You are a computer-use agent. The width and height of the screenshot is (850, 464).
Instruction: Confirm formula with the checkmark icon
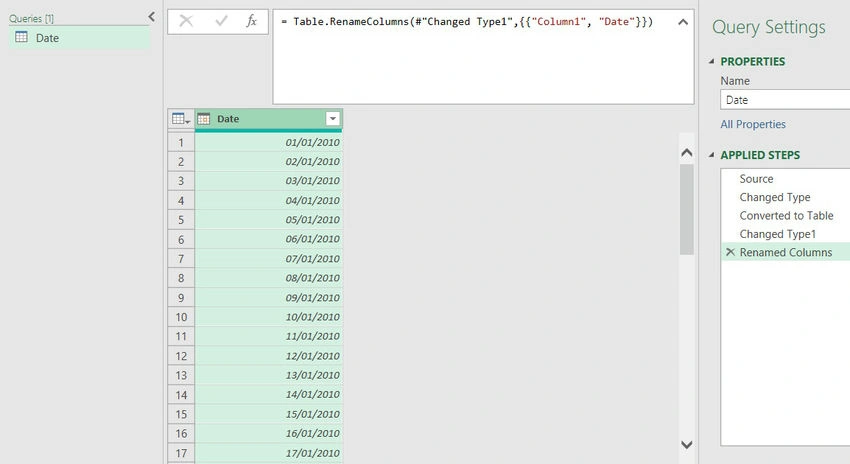tap(221, 21)
